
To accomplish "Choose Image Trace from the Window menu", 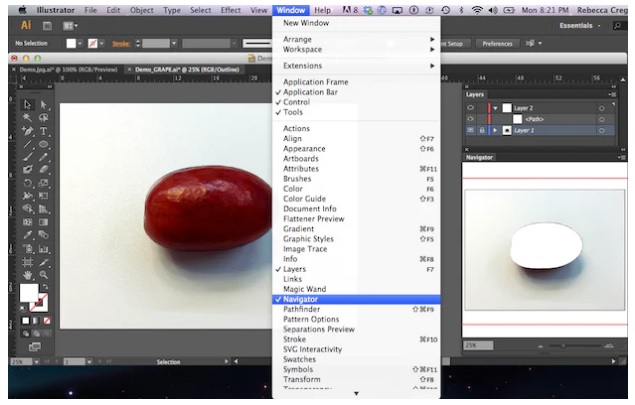I will [x=356, y=249].
